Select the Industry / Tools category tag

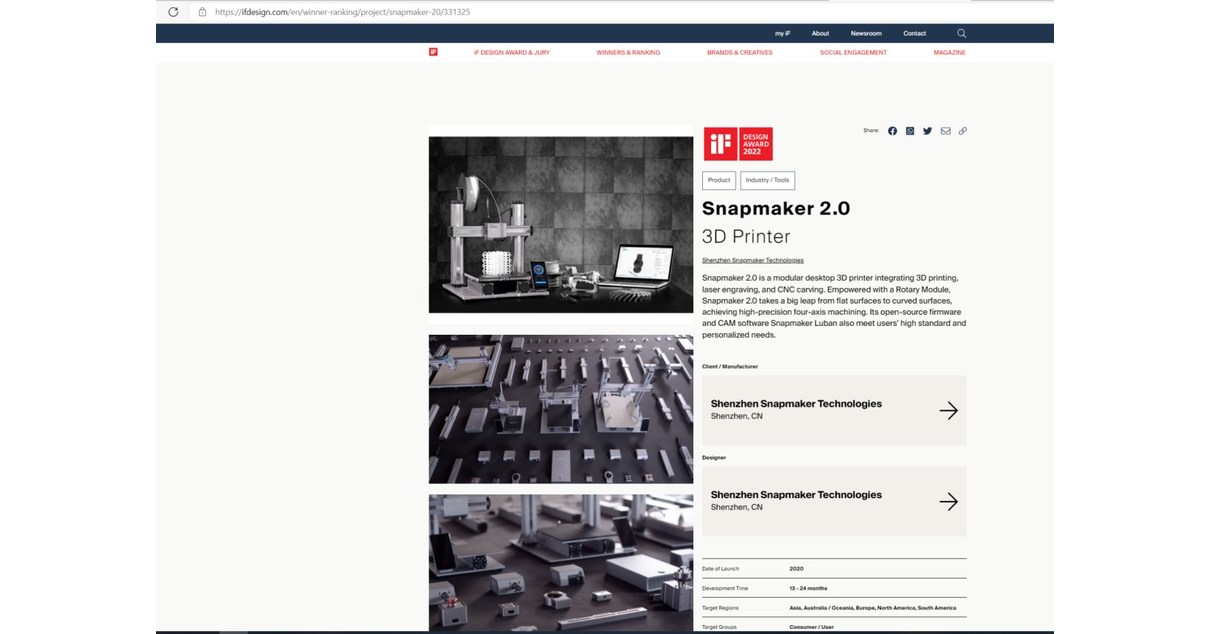[767, 180]
